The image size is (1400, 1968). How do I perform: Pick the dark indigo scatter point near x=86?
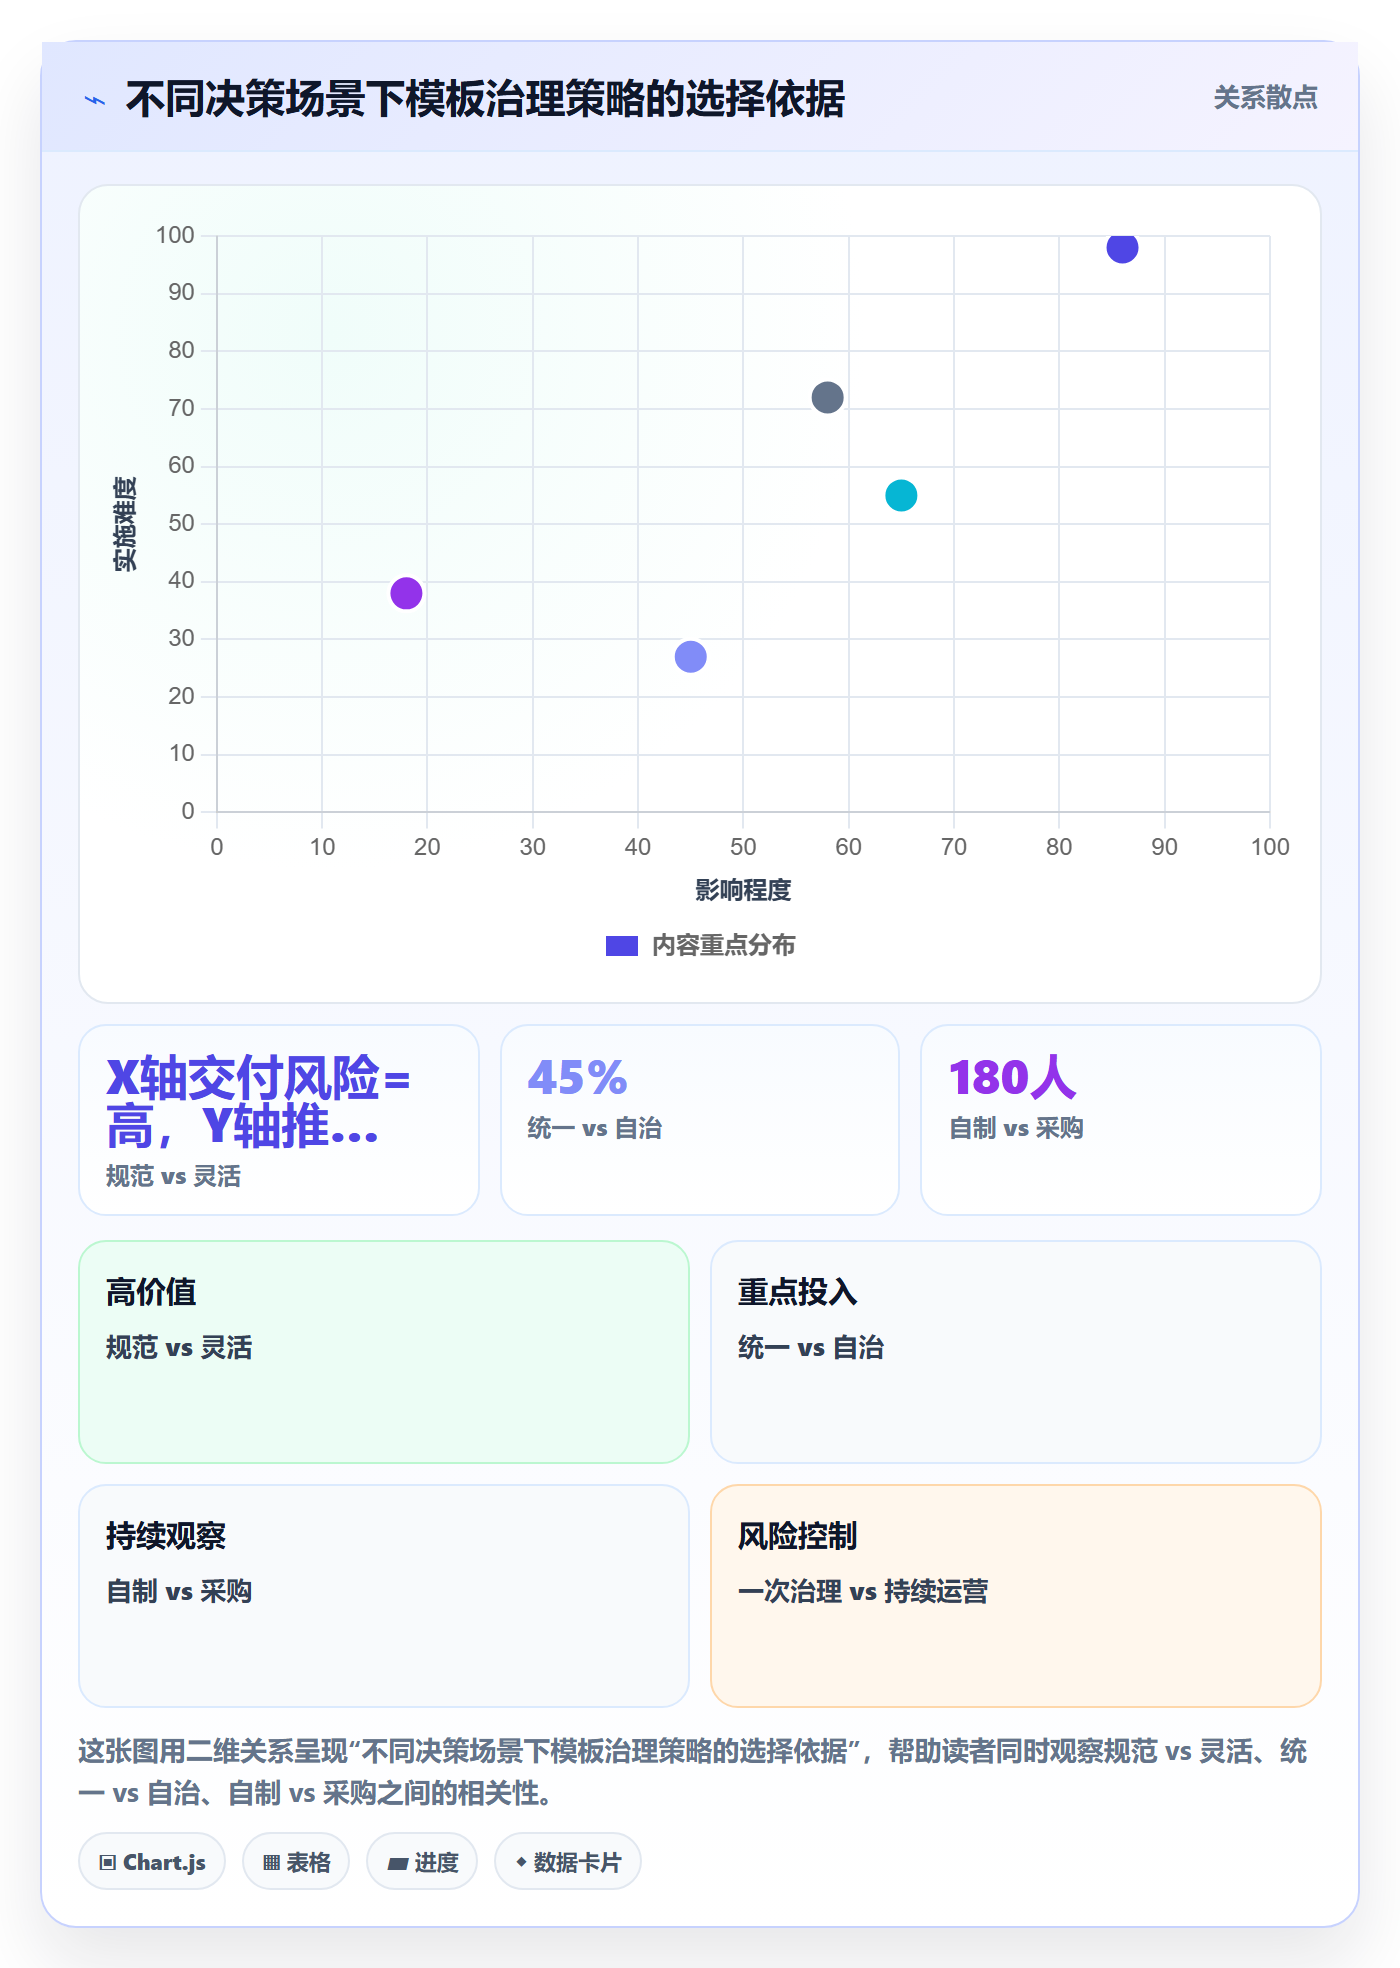click(1122, 248)
